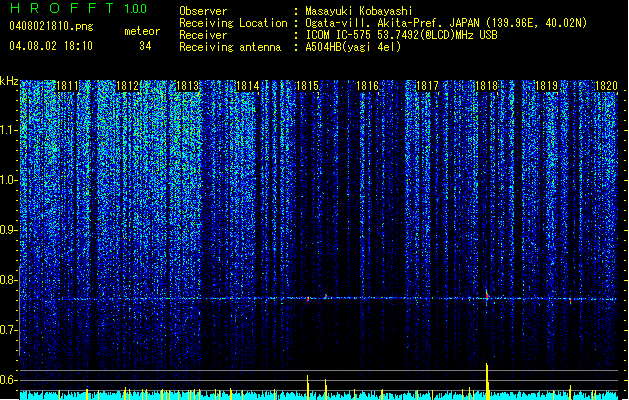This screenshot has width=629, height=400.
Task: Click the red meteor echo near 1818
Action: pyautogui.click(x=487, y=296)
